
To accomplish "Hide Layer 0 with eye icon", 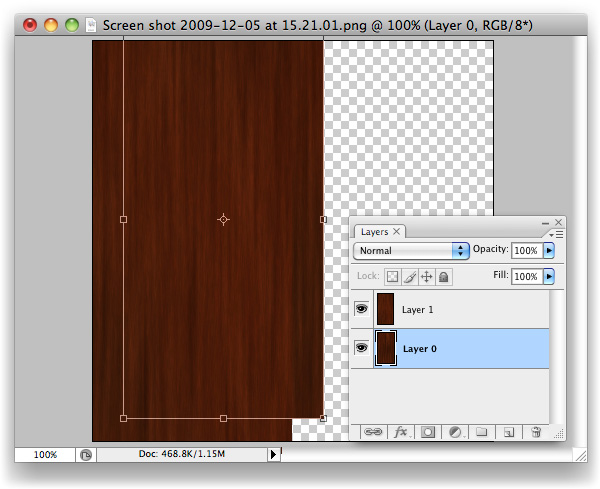I will 361,348.
